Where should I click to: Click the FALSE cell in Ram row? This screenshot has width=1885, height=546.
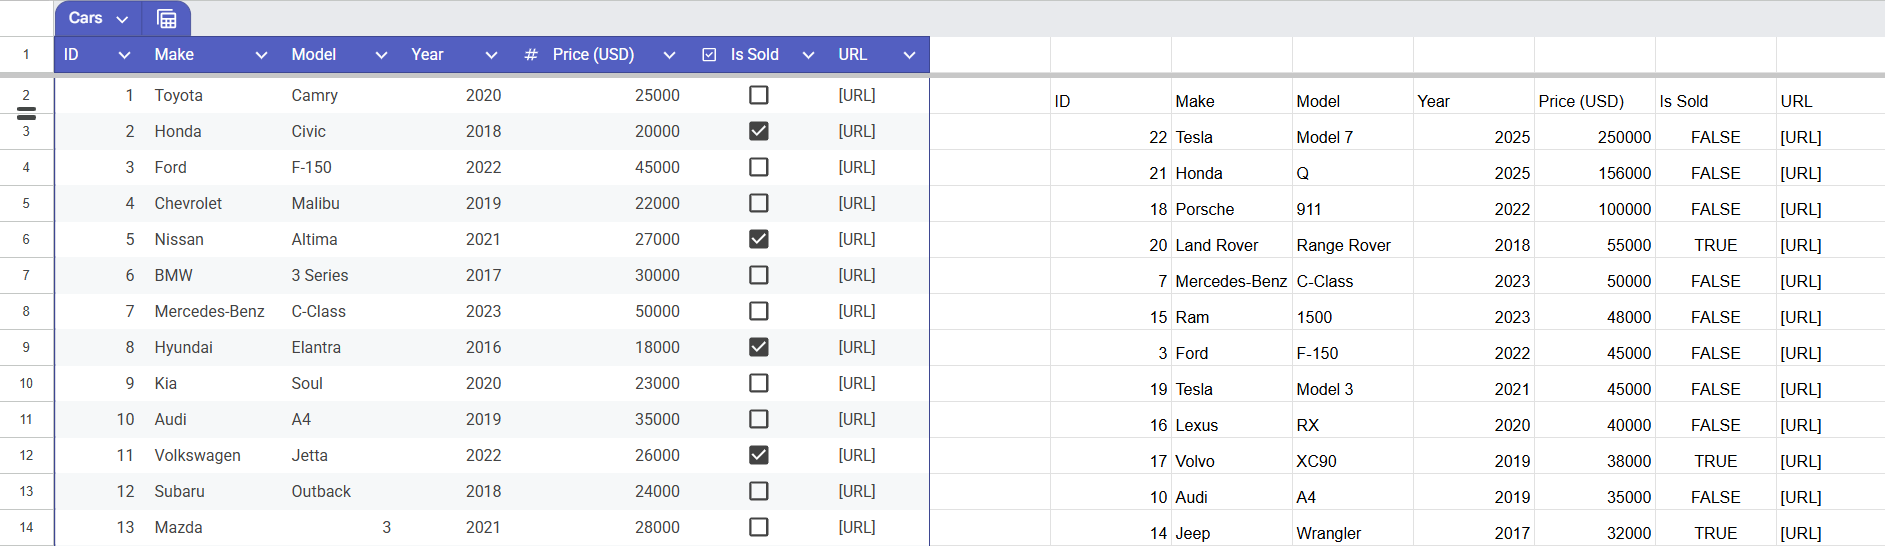1716,317
